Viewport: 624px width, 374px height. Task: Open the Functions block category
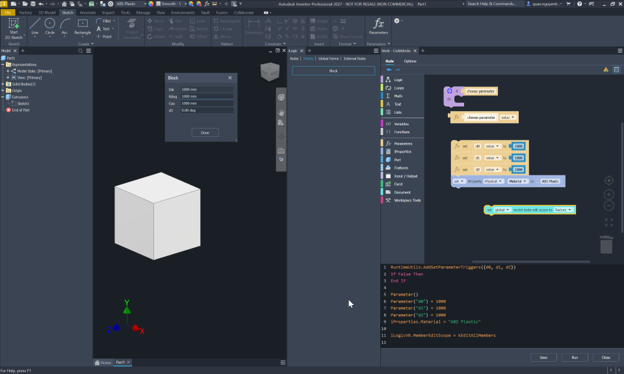(x=402, y=132)
